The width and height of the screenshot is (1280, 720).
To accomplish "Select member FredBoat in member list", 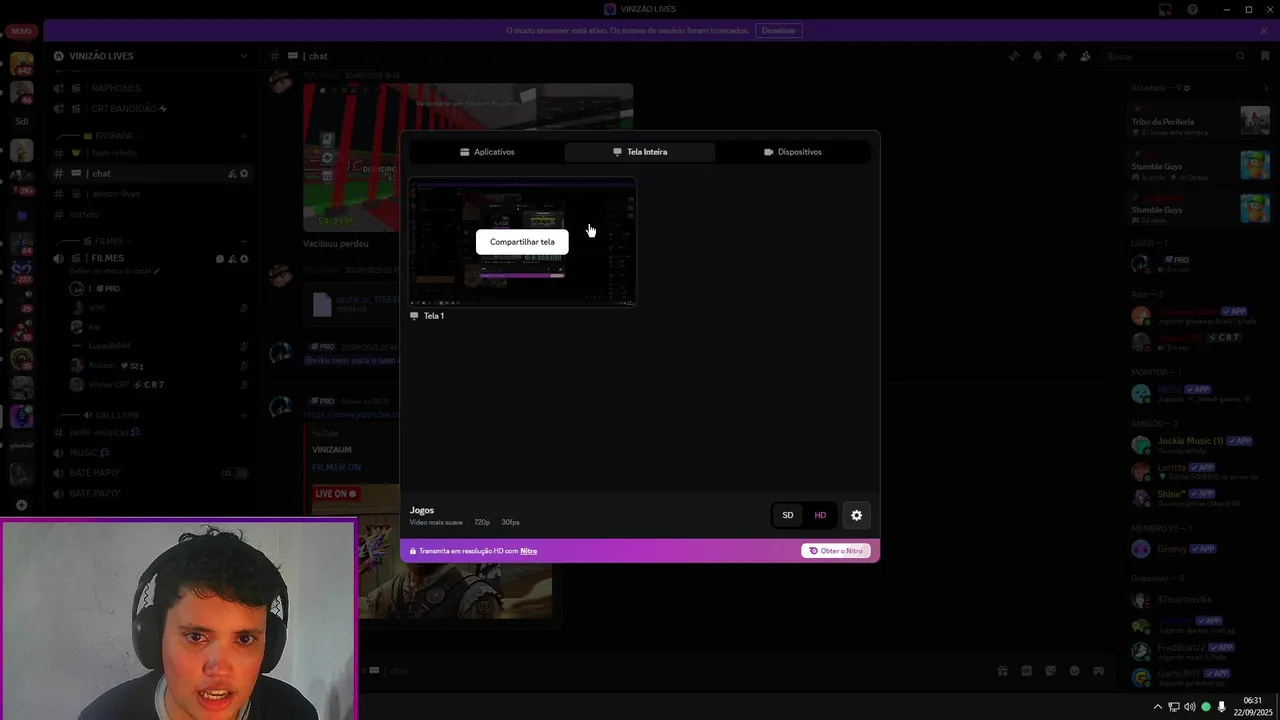I will pyautogui.click(x=1200, y=651).
